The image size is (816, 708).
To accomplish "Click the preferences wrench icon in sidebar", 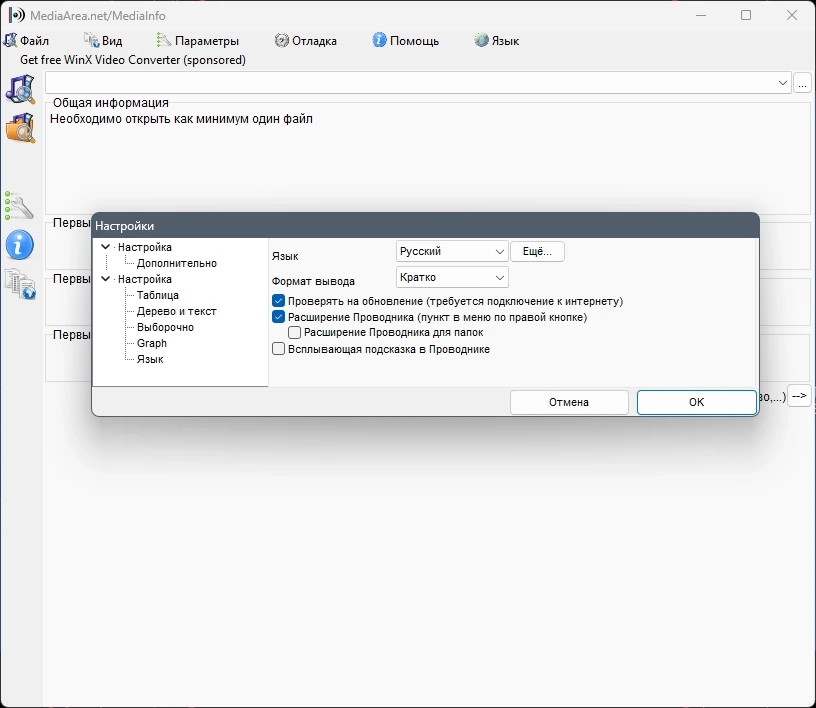I will point(19,206).
